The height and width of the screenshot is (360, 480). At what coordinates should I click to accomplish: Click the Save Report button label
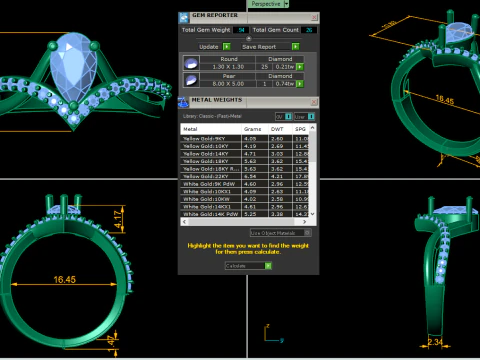point(259,47)
